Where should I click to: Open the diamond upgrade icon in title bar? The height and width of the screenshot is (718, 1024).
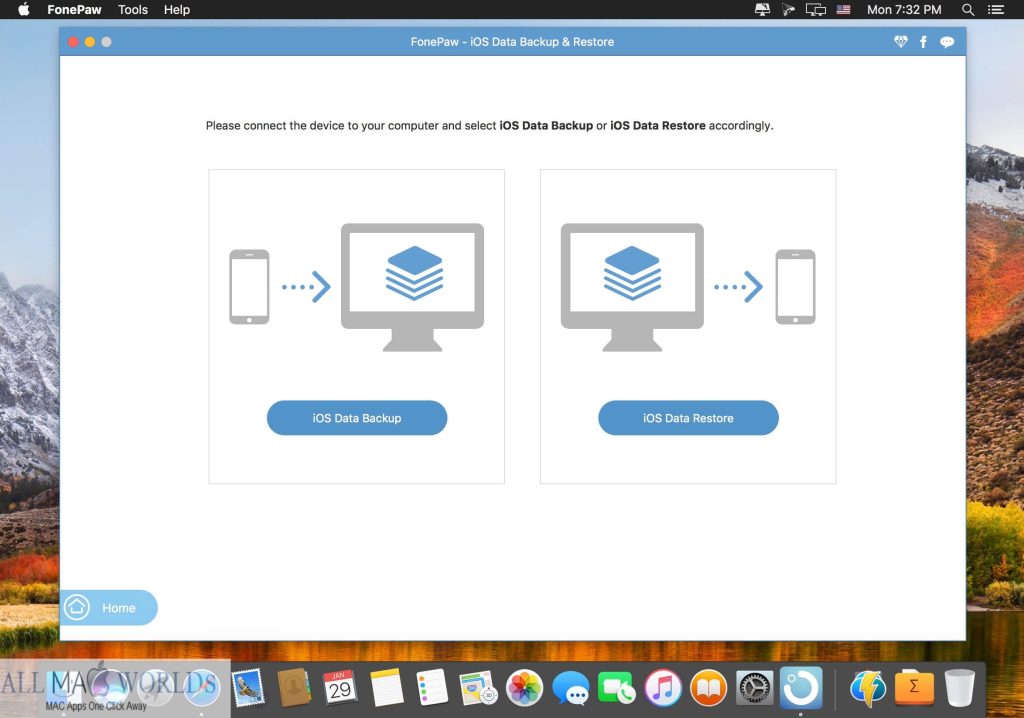(901, 42)
